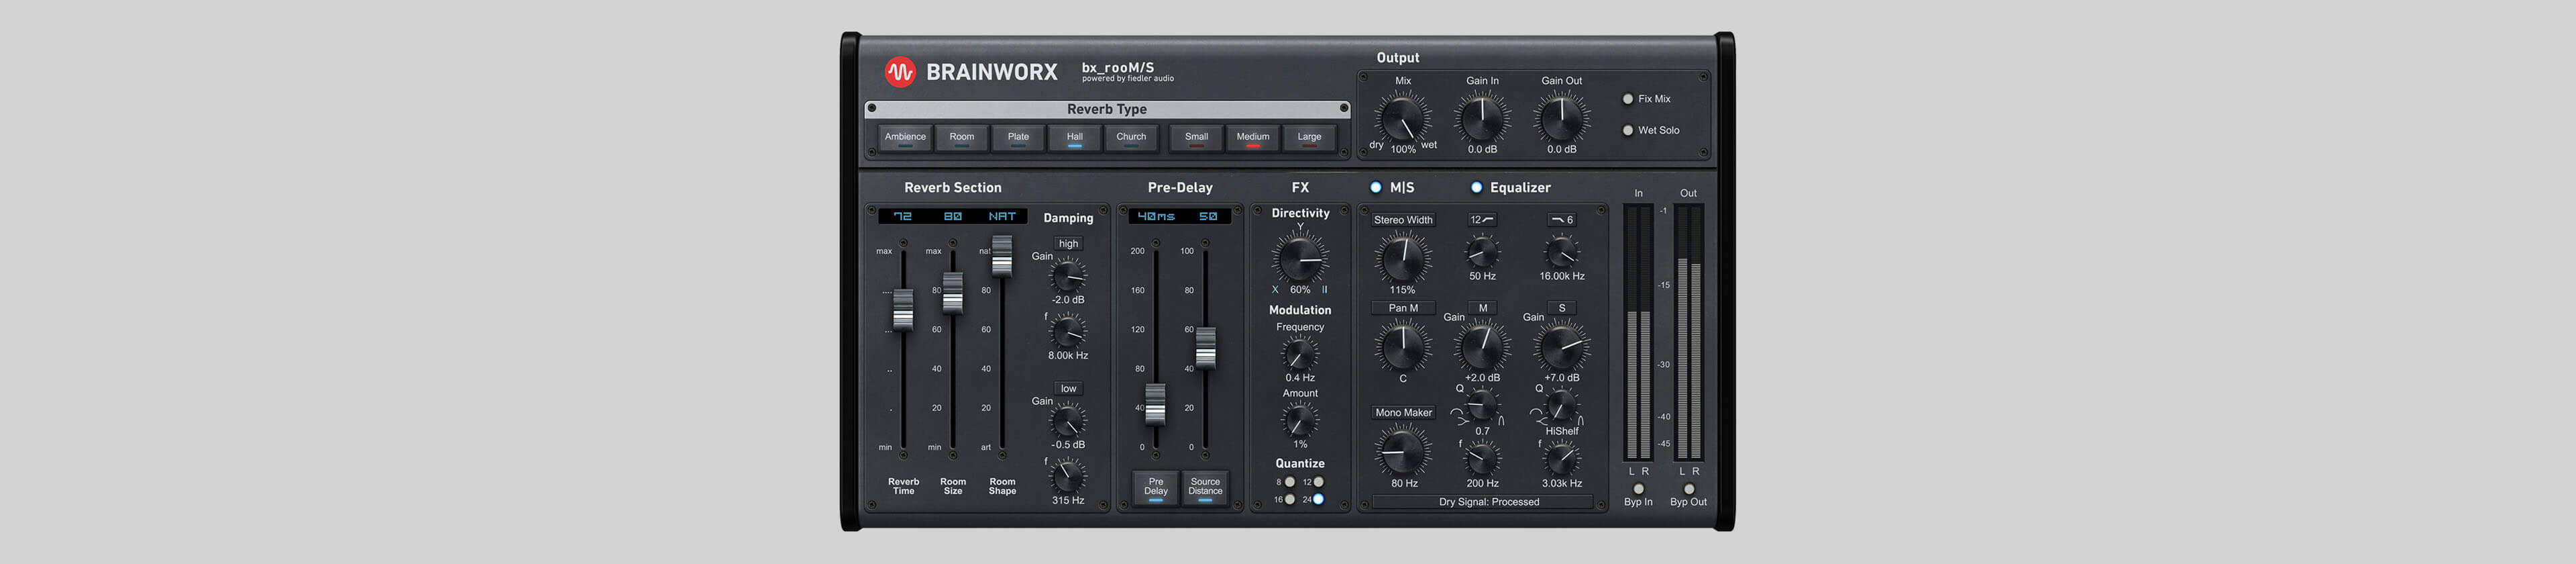Select the 24 Quantize radio option
The width and height of the screenshot is (2576, 564).
(x=1318, y=499)
